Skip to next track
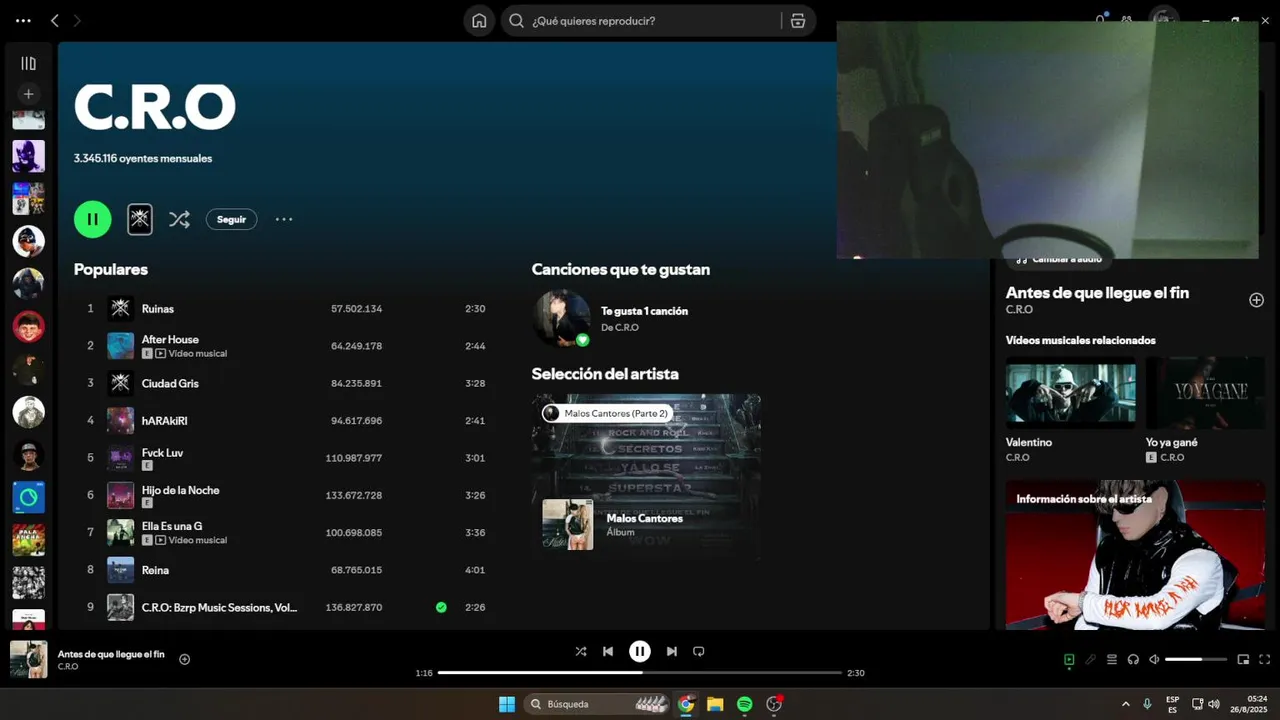The width and height of the screenshot is (1280, 720). coord(671,651)
